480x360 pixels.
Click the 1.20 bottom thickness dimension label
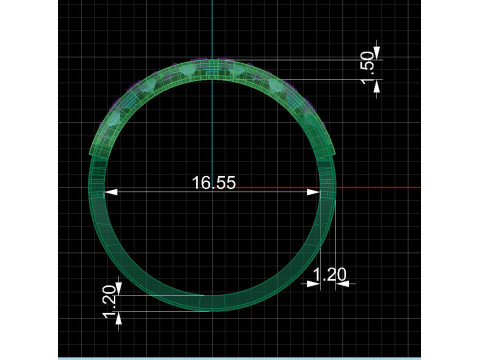point(110,302)
